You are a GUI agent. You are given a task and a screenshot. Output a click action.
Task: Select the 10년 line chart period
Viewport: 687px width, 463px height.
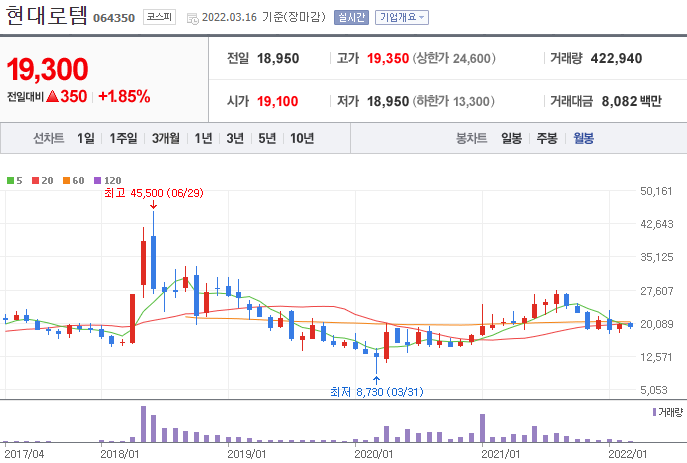tap(302, 138)
